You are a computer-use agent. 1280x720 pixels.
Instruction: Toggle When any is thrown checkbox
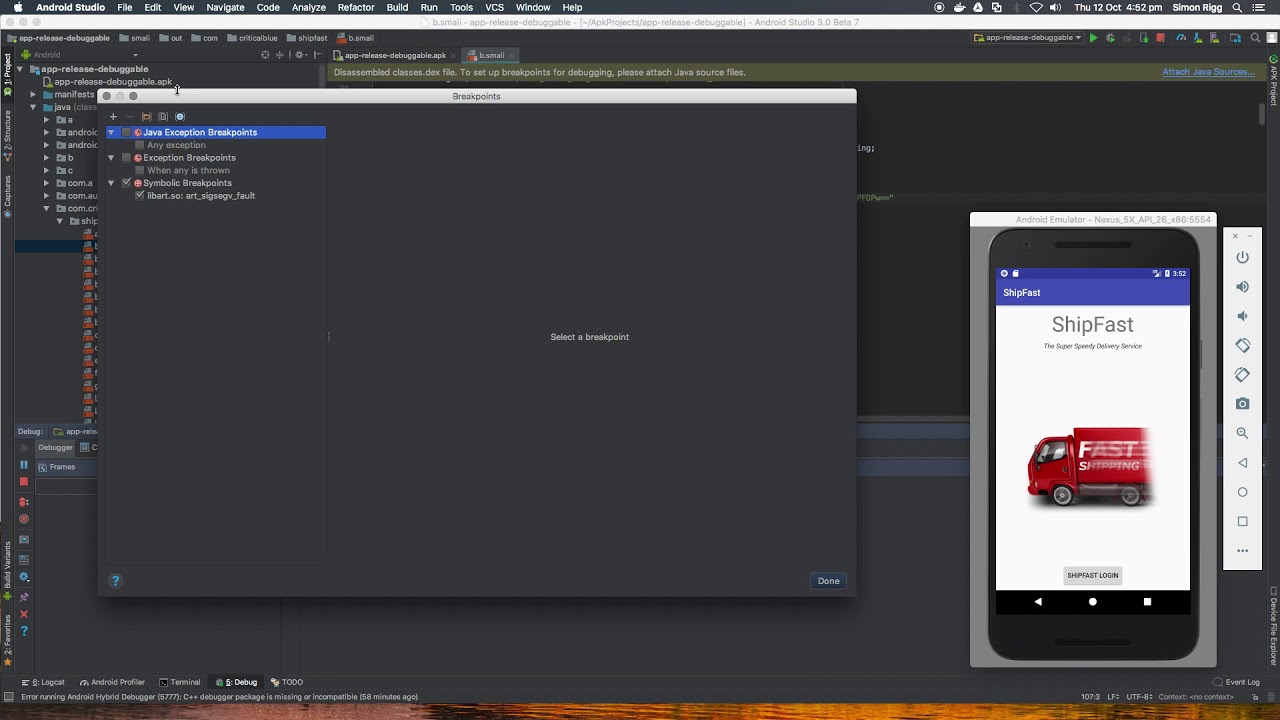139,171
